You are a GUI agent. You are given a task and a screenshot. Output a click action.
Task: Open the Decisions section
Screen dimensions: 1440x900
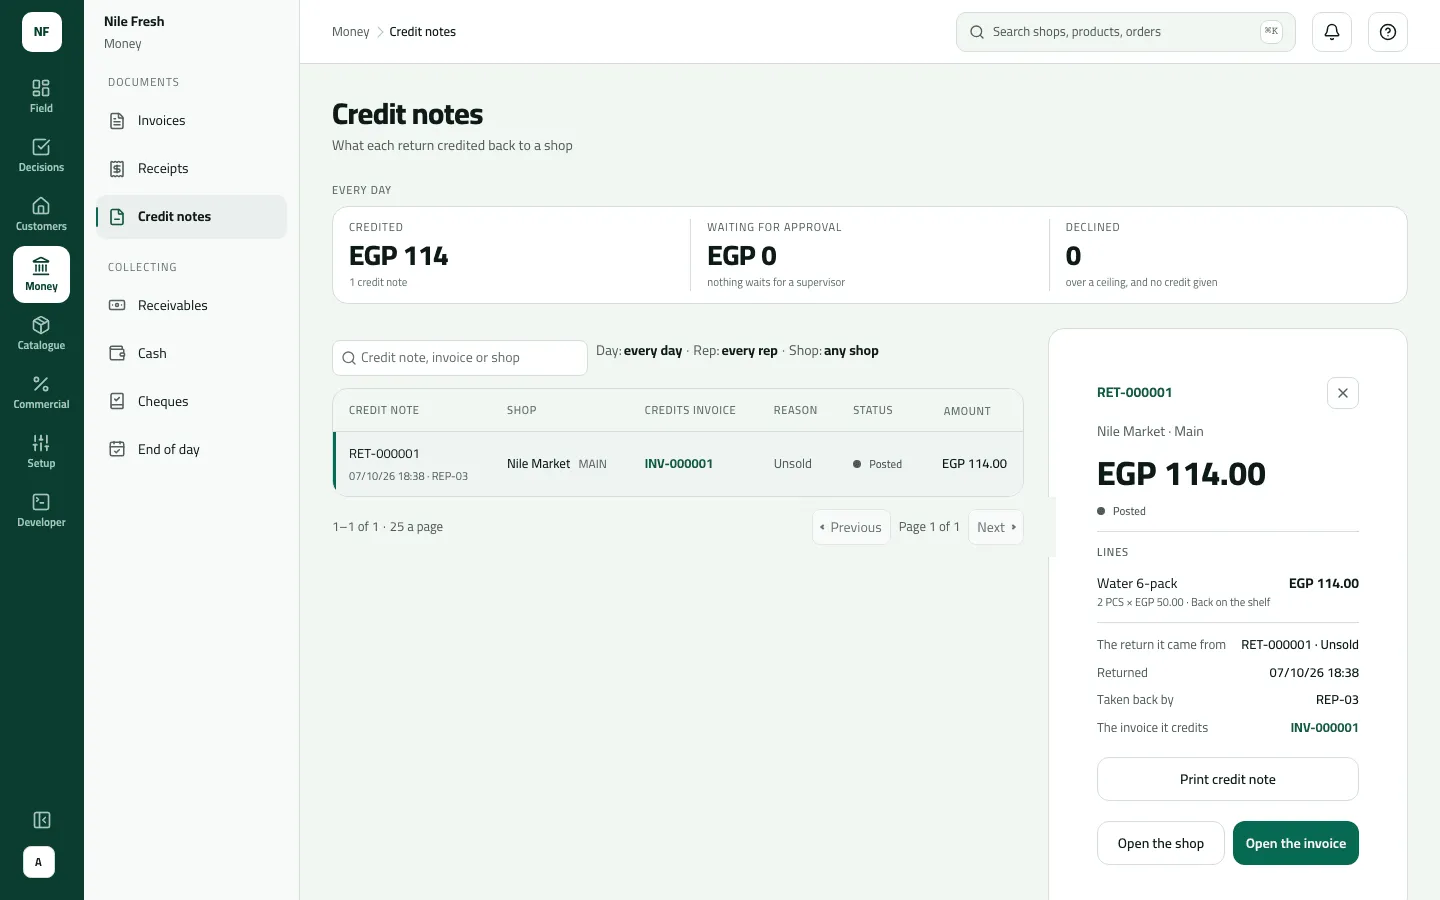[x=41, y=155]
